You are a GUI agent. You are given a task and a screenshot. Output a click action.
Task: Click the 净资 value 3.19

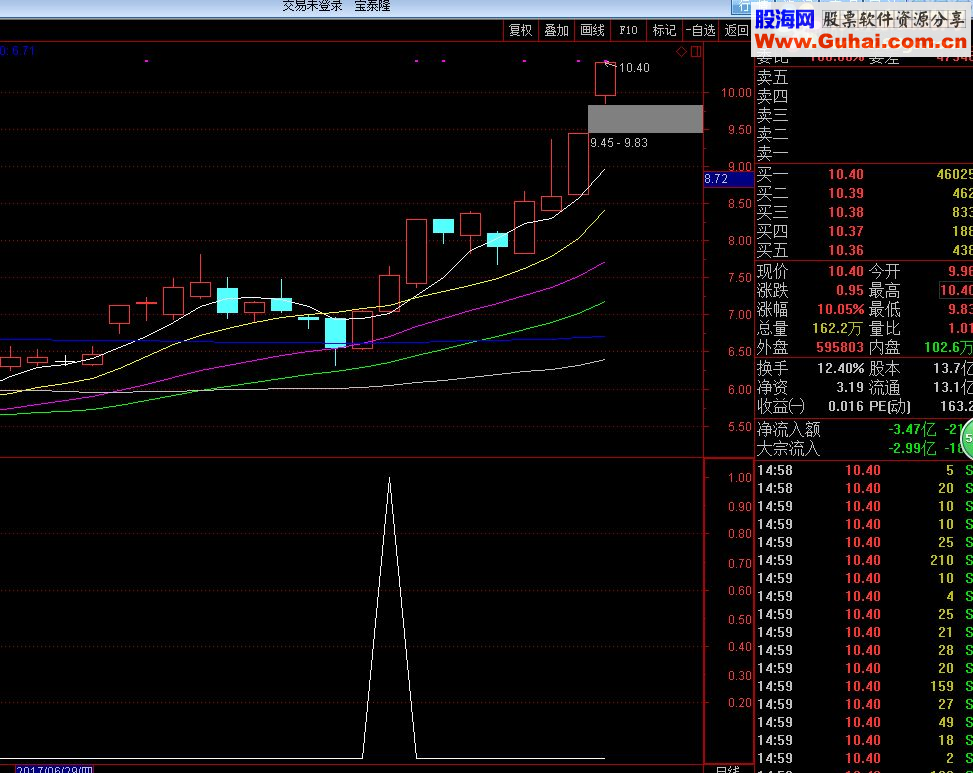click(x=850, y=387)
